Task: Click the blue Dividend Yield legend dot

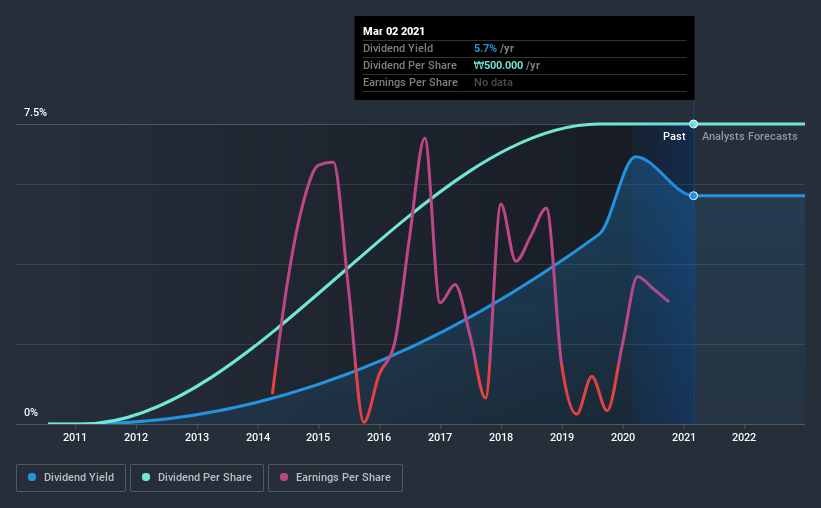Action: [32, 477]
